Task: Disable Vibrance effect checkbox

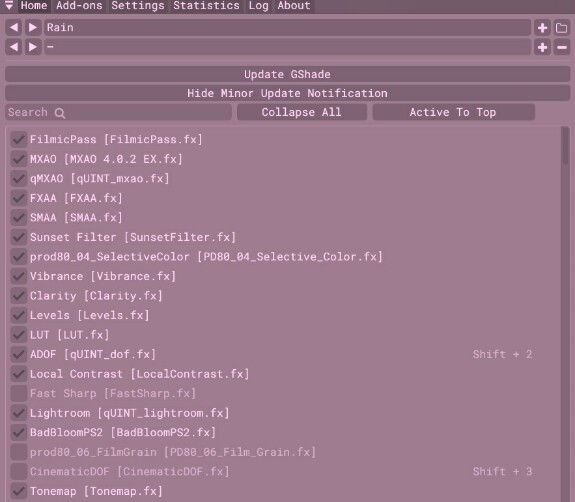Action: pyautogui.click(x=19, y=276)
